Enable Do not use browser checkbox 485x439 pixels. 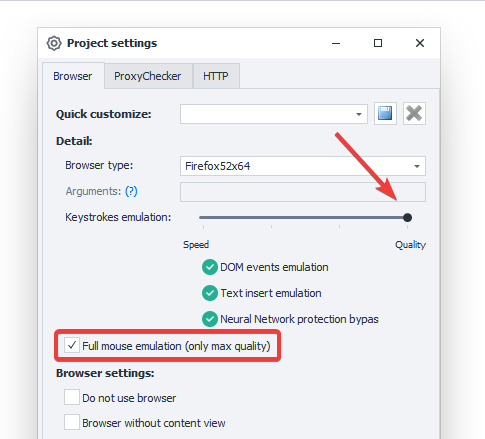click(72, 397)
